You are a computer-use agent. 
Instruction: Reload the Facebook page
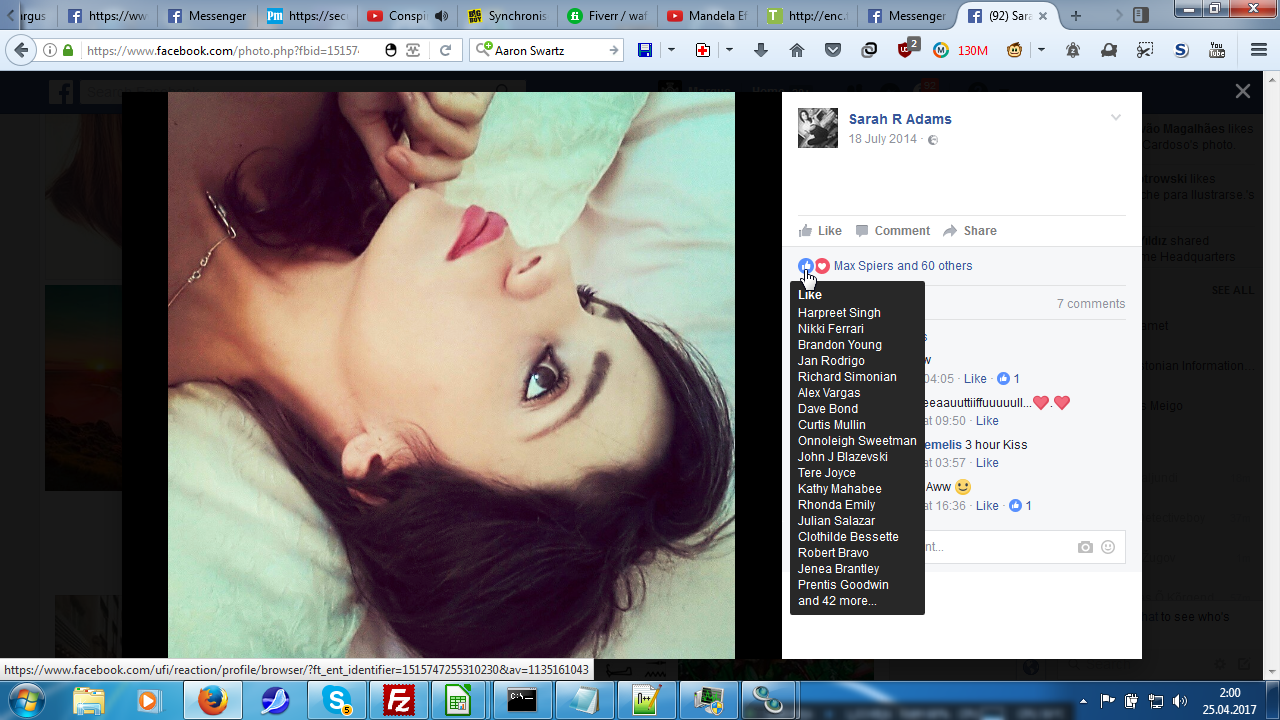coord(445,50)
